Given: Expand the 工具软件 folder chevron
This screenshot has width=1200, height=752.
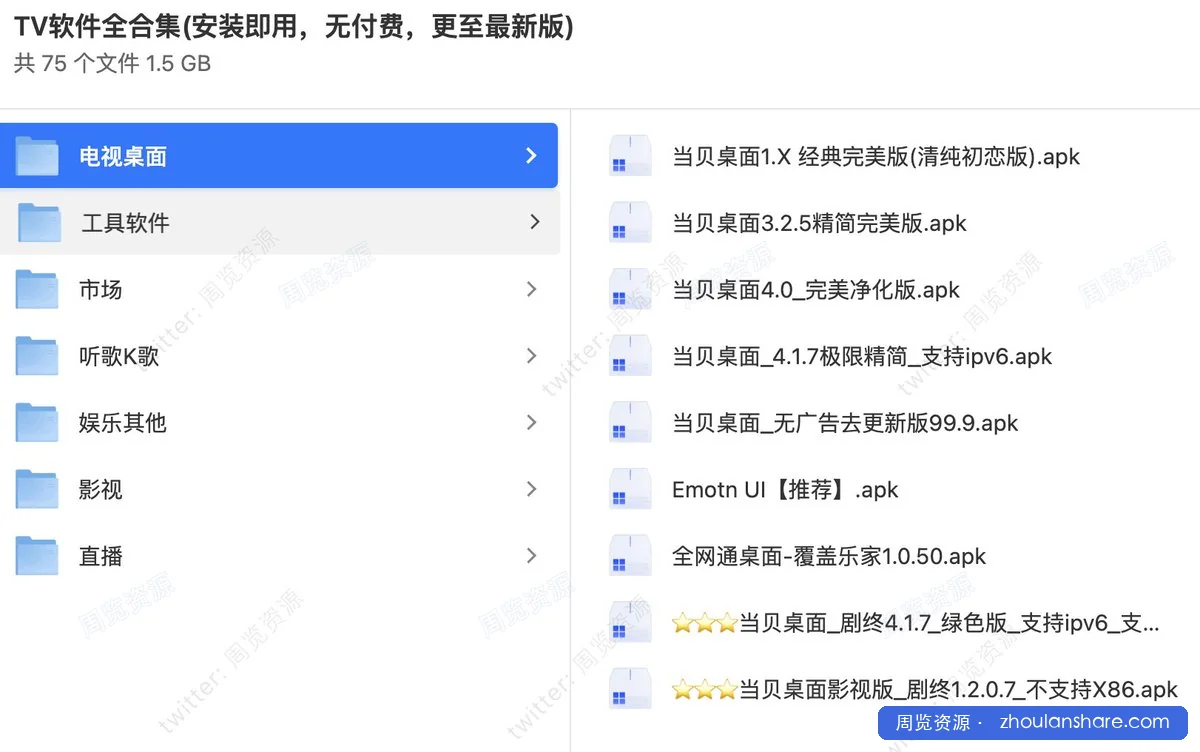Looking at the screenshot, I should click(x=535, y=222).
